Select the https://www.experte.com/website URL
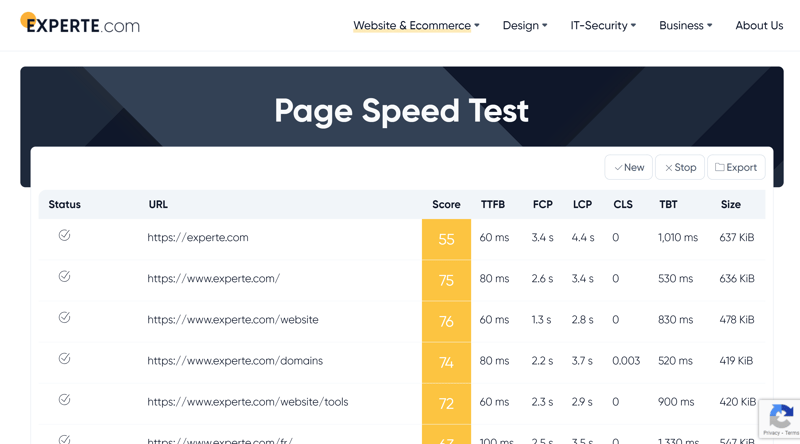Screen dimensions: 800x444 (x=233, y=320)
